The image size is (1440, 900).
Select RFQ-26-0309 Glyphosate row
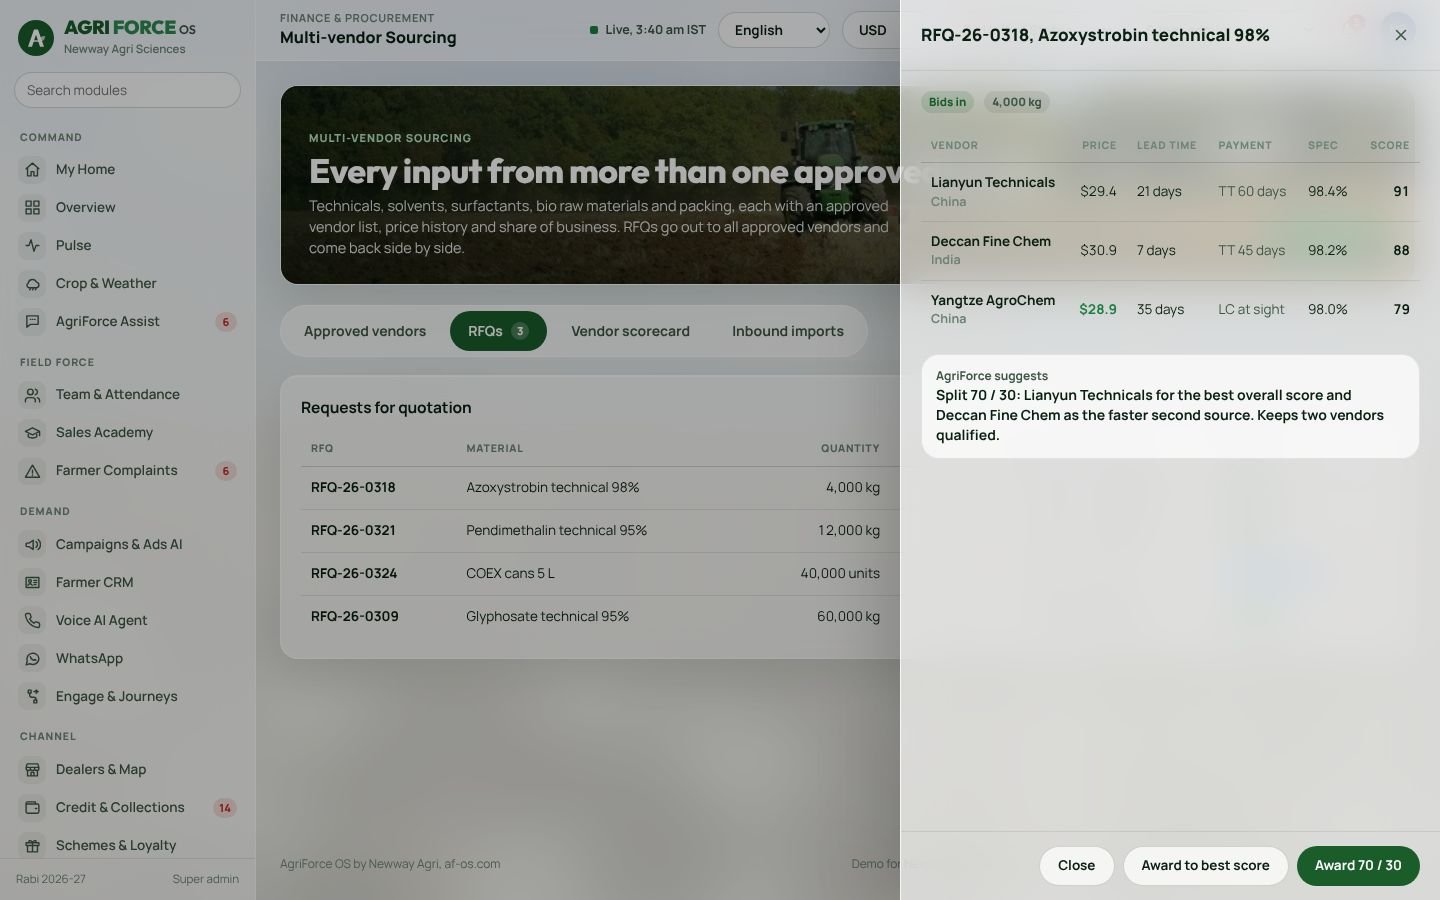600,617
